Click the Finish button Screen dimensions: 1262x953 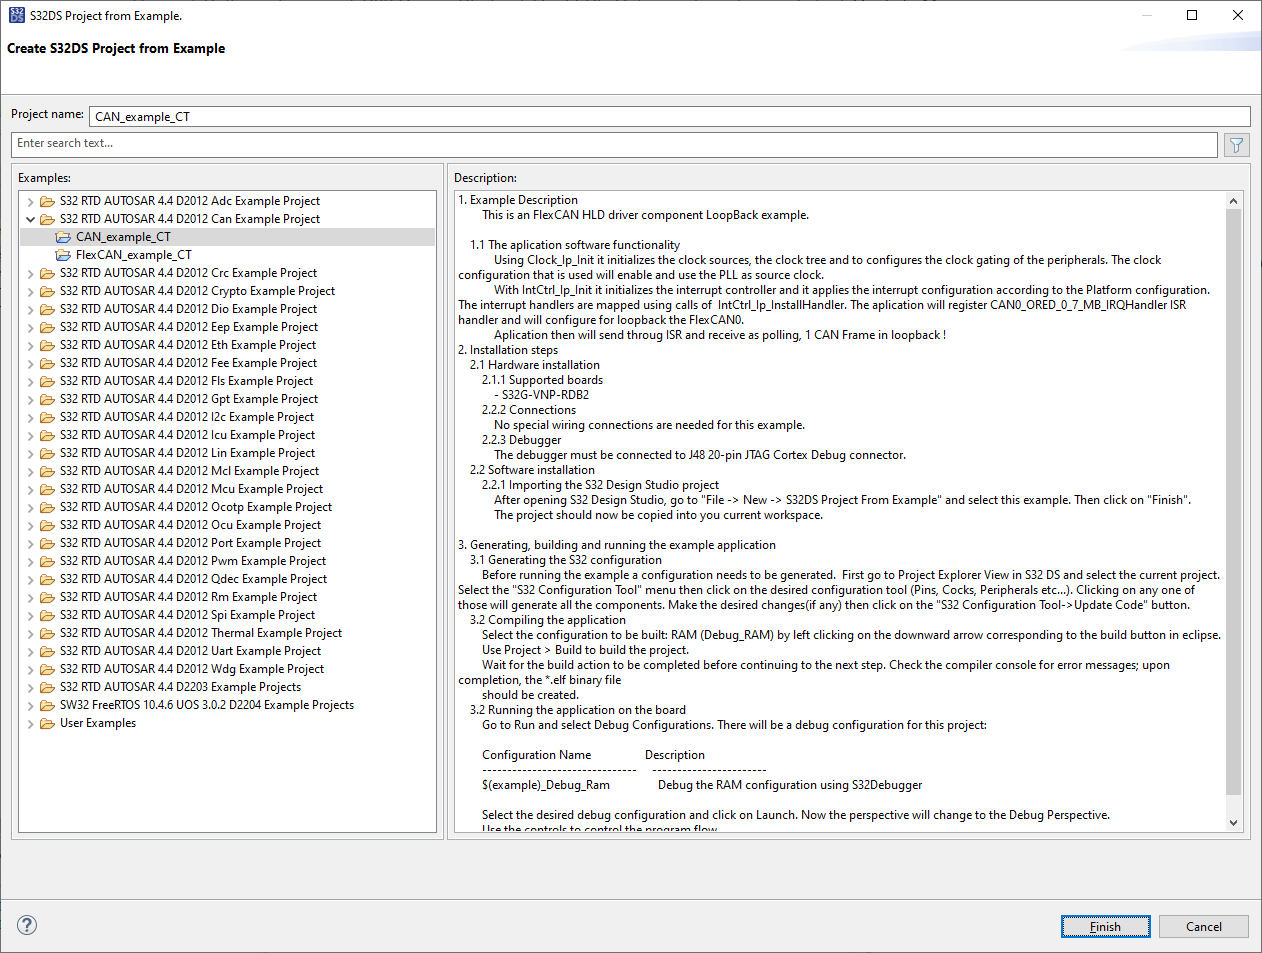click(x=1105, y=925)
